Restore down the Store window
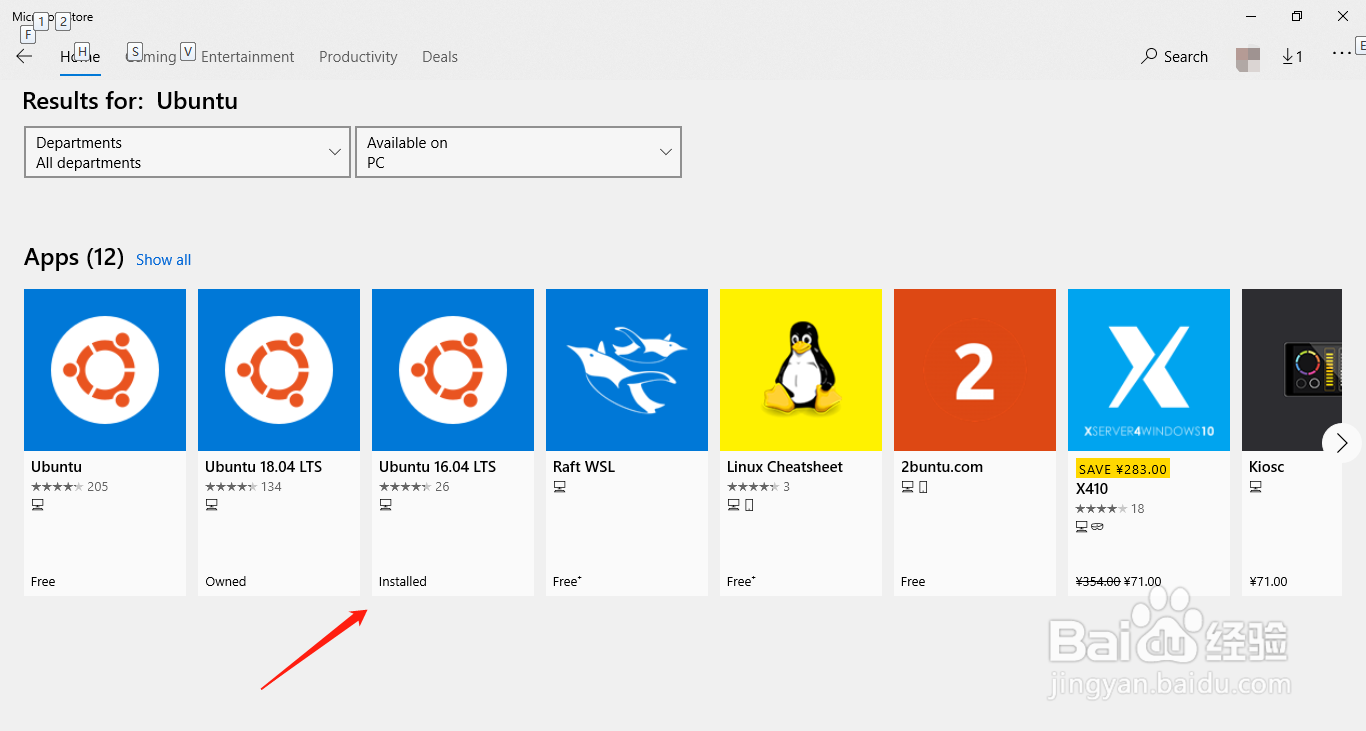Screen dimensions: 1366x731 (1297, 16)
